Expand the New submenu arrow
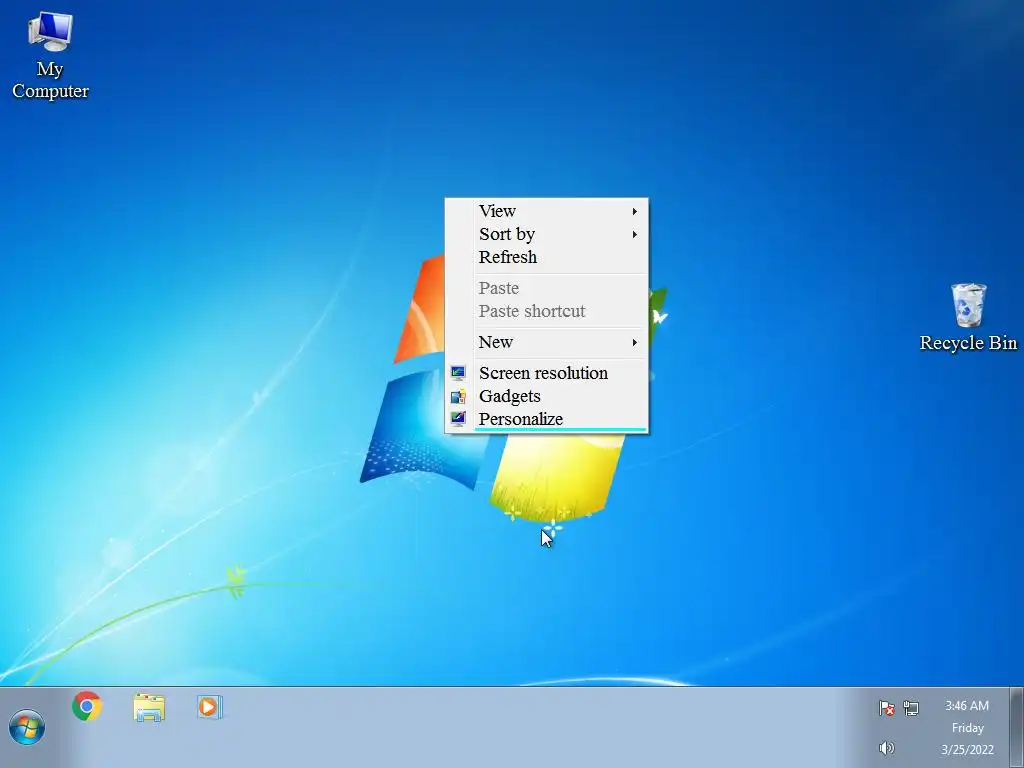The height and width of the screenshot is (768, 1024). pos(634,342)
